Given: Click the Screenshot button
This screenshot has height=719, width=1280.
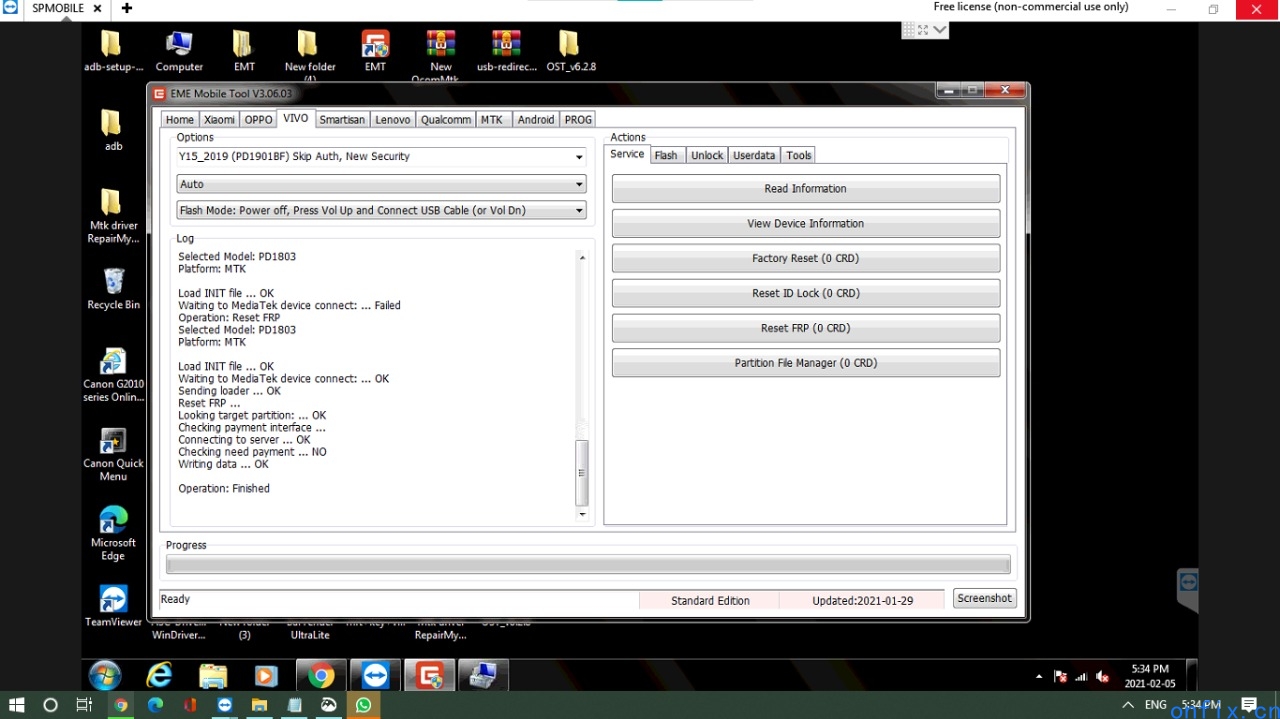Looking at the screenshot, I should coord(985,598).
